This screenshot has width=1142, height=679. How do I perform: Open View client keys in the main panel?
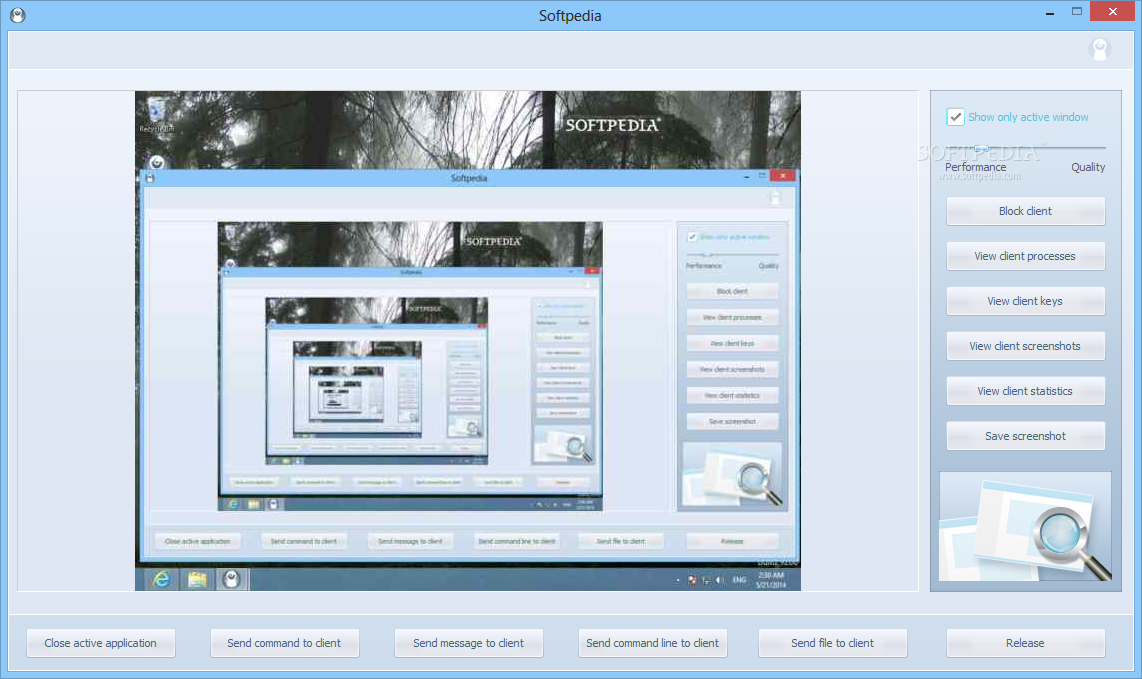coord(1025,301)
